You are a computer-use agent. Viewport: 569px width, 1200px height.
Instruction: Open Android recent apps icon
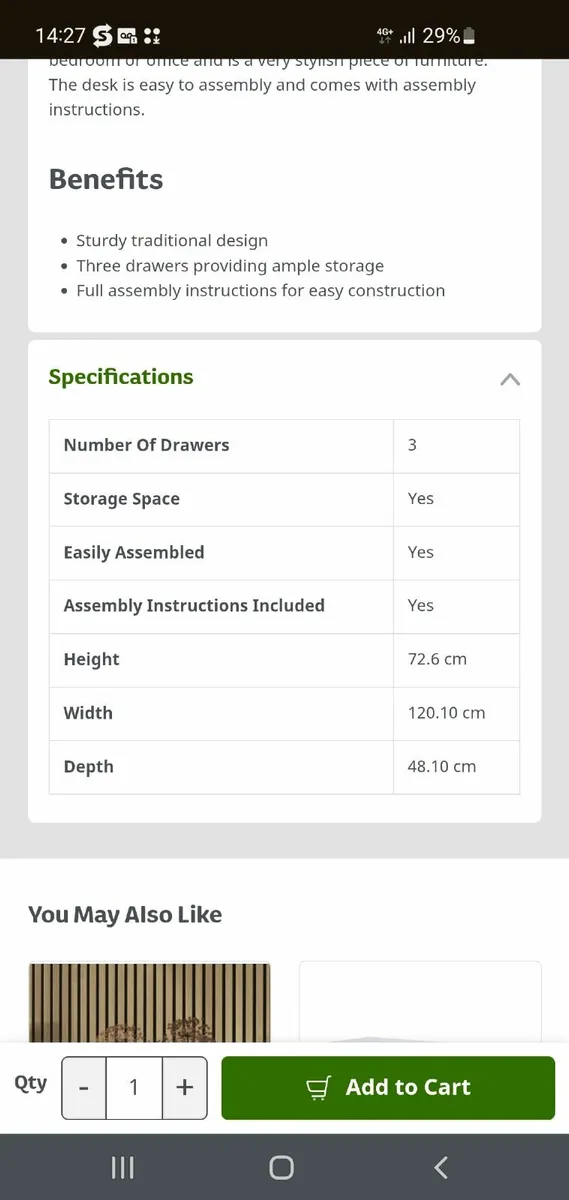(122, 1167)
